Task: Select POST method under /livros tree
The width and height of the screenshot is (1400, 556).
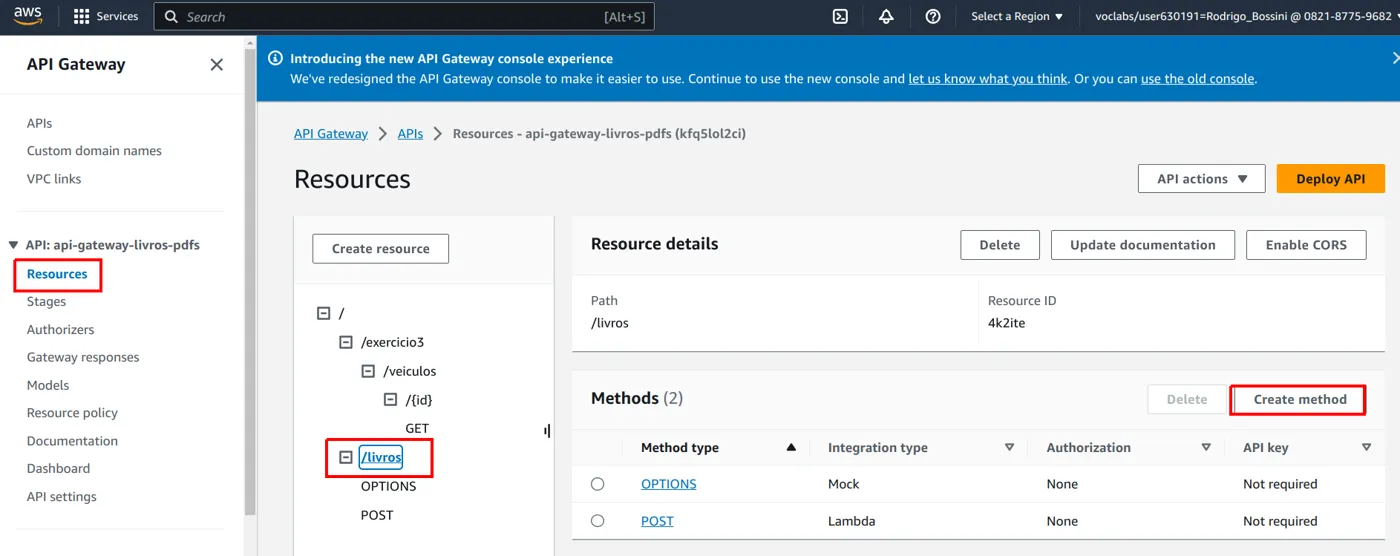Action: tap(377, 516)
